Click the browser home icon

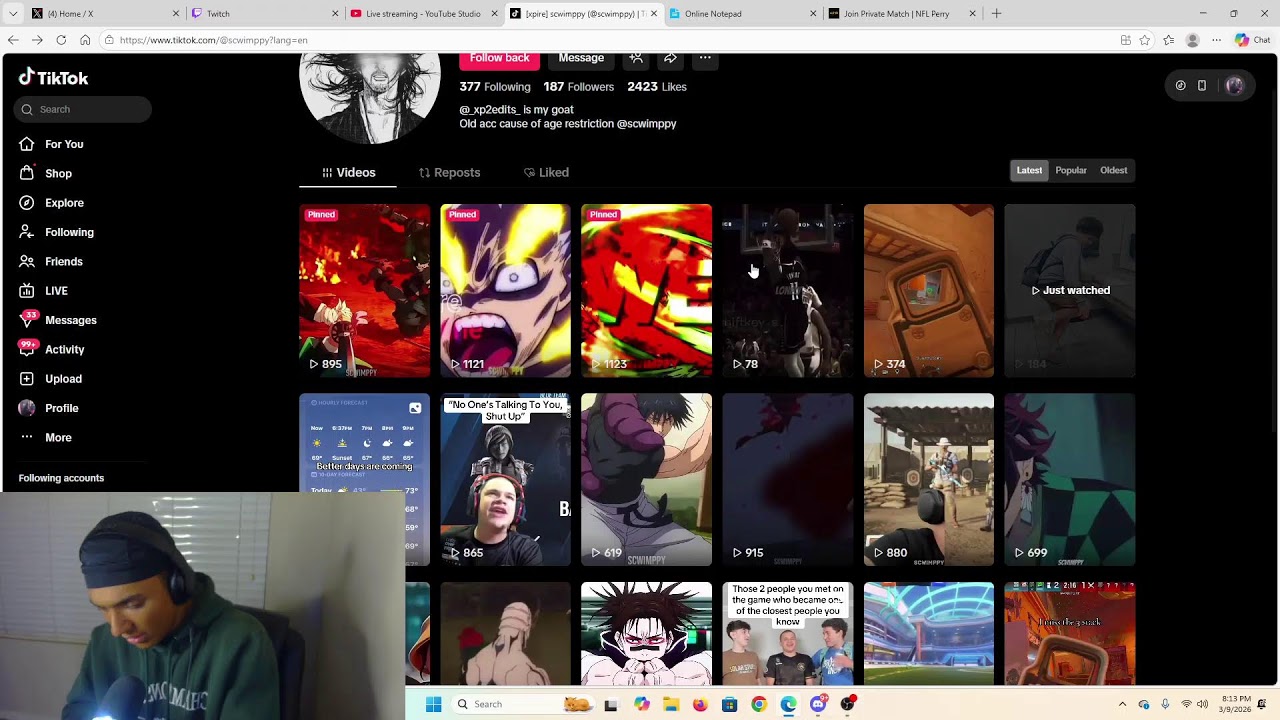pyautogui.click(x=85, y=40)
